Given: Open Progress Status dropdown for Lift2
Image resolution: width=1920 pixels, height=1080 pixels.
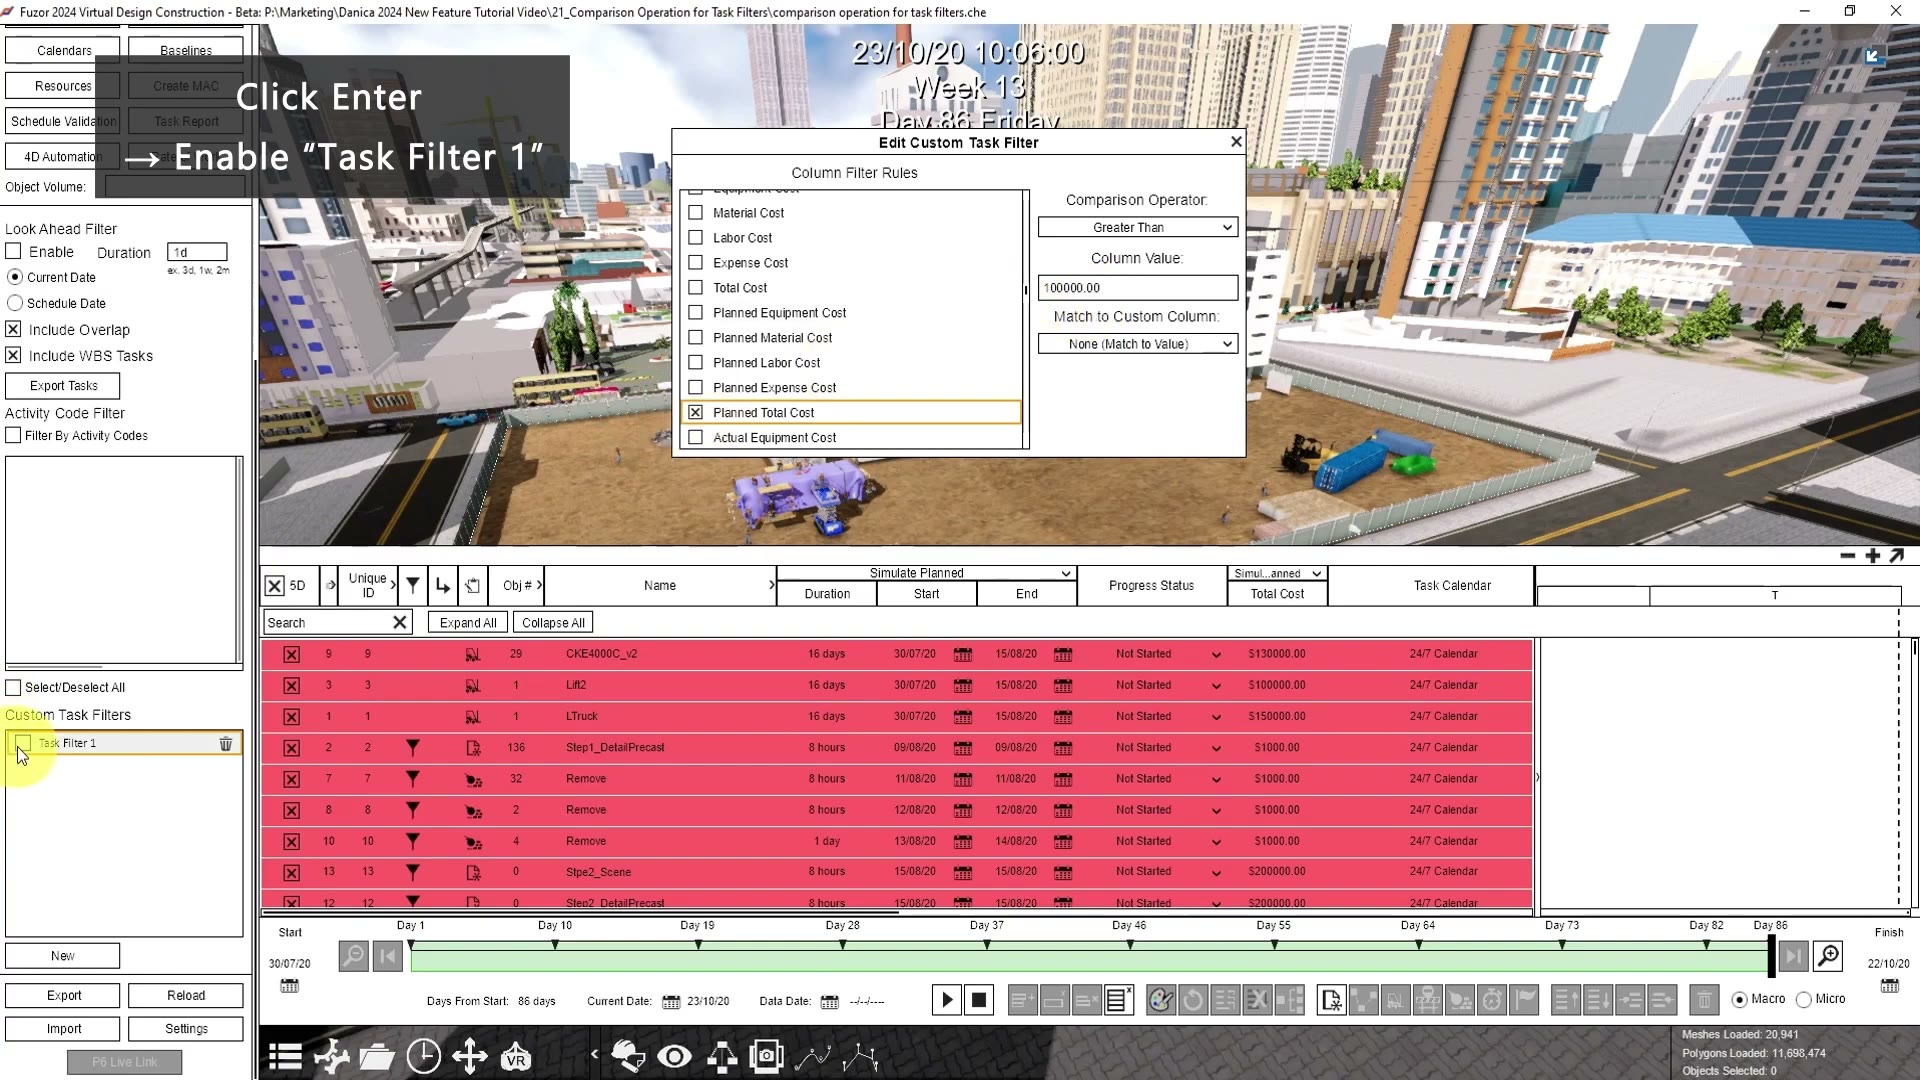Looking at the screenshot, I should click(1216, 686).
